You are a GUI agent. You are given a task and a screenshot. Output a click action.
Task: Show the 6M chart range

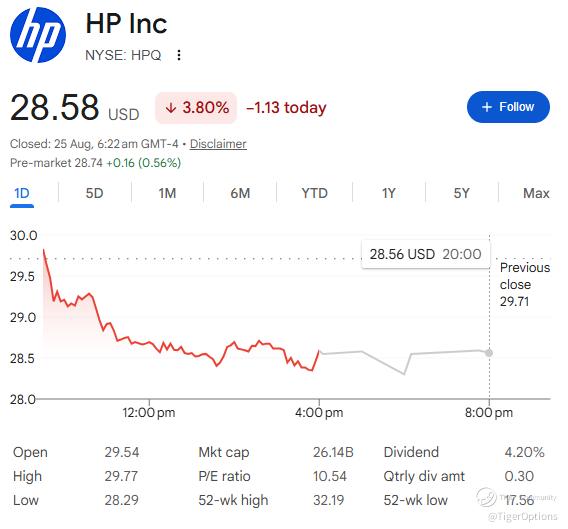(241, 193)
